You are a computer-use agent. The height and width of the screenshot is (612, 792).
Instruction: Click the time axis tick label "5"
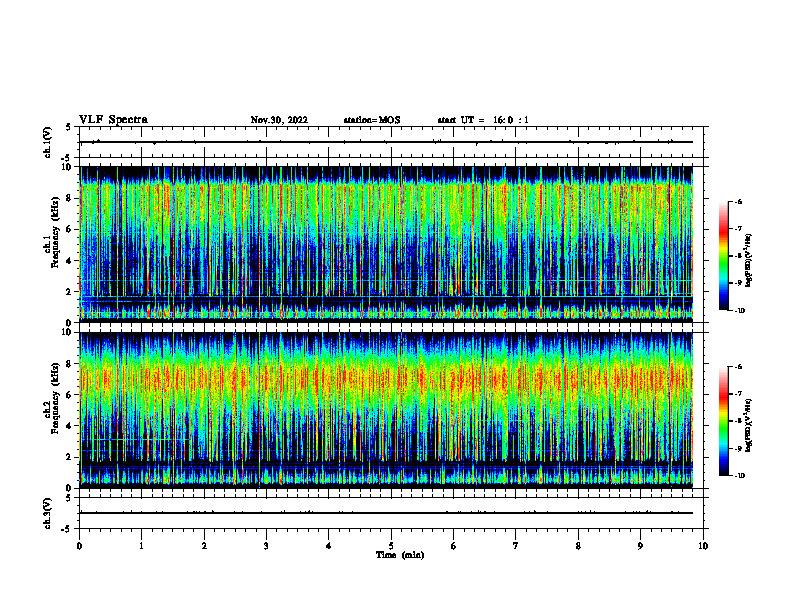[391, 546]
